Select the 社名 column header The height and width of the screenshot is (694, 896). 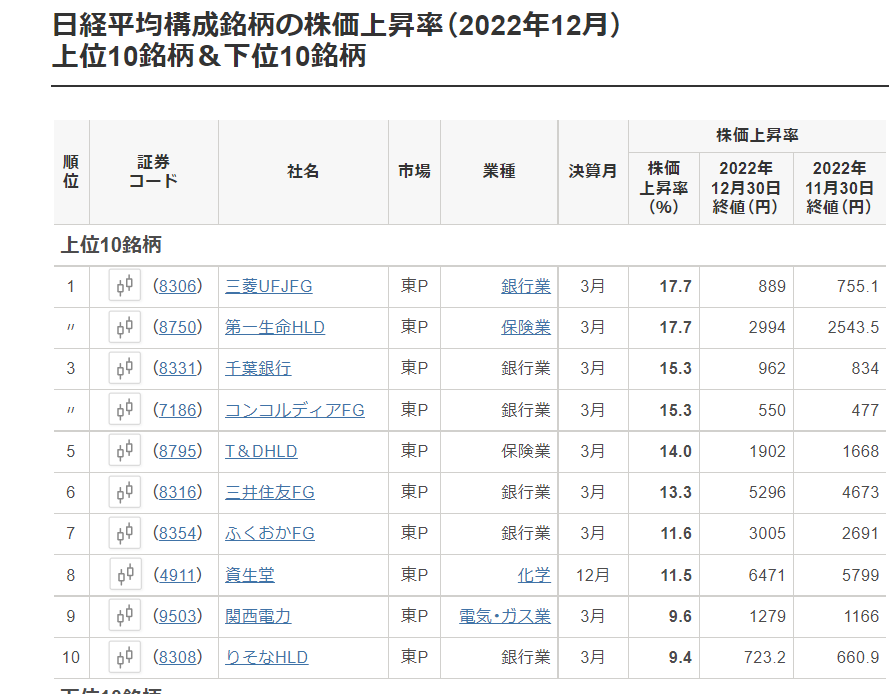(303, 171)
